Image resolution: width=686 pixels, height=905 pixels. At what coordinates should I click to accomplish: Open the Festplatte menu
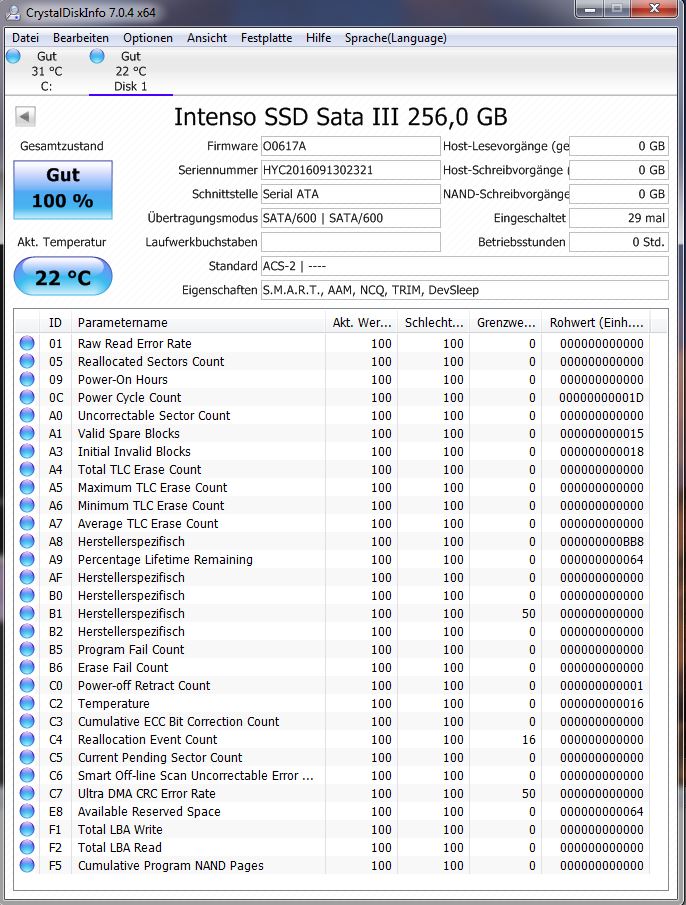266,38
